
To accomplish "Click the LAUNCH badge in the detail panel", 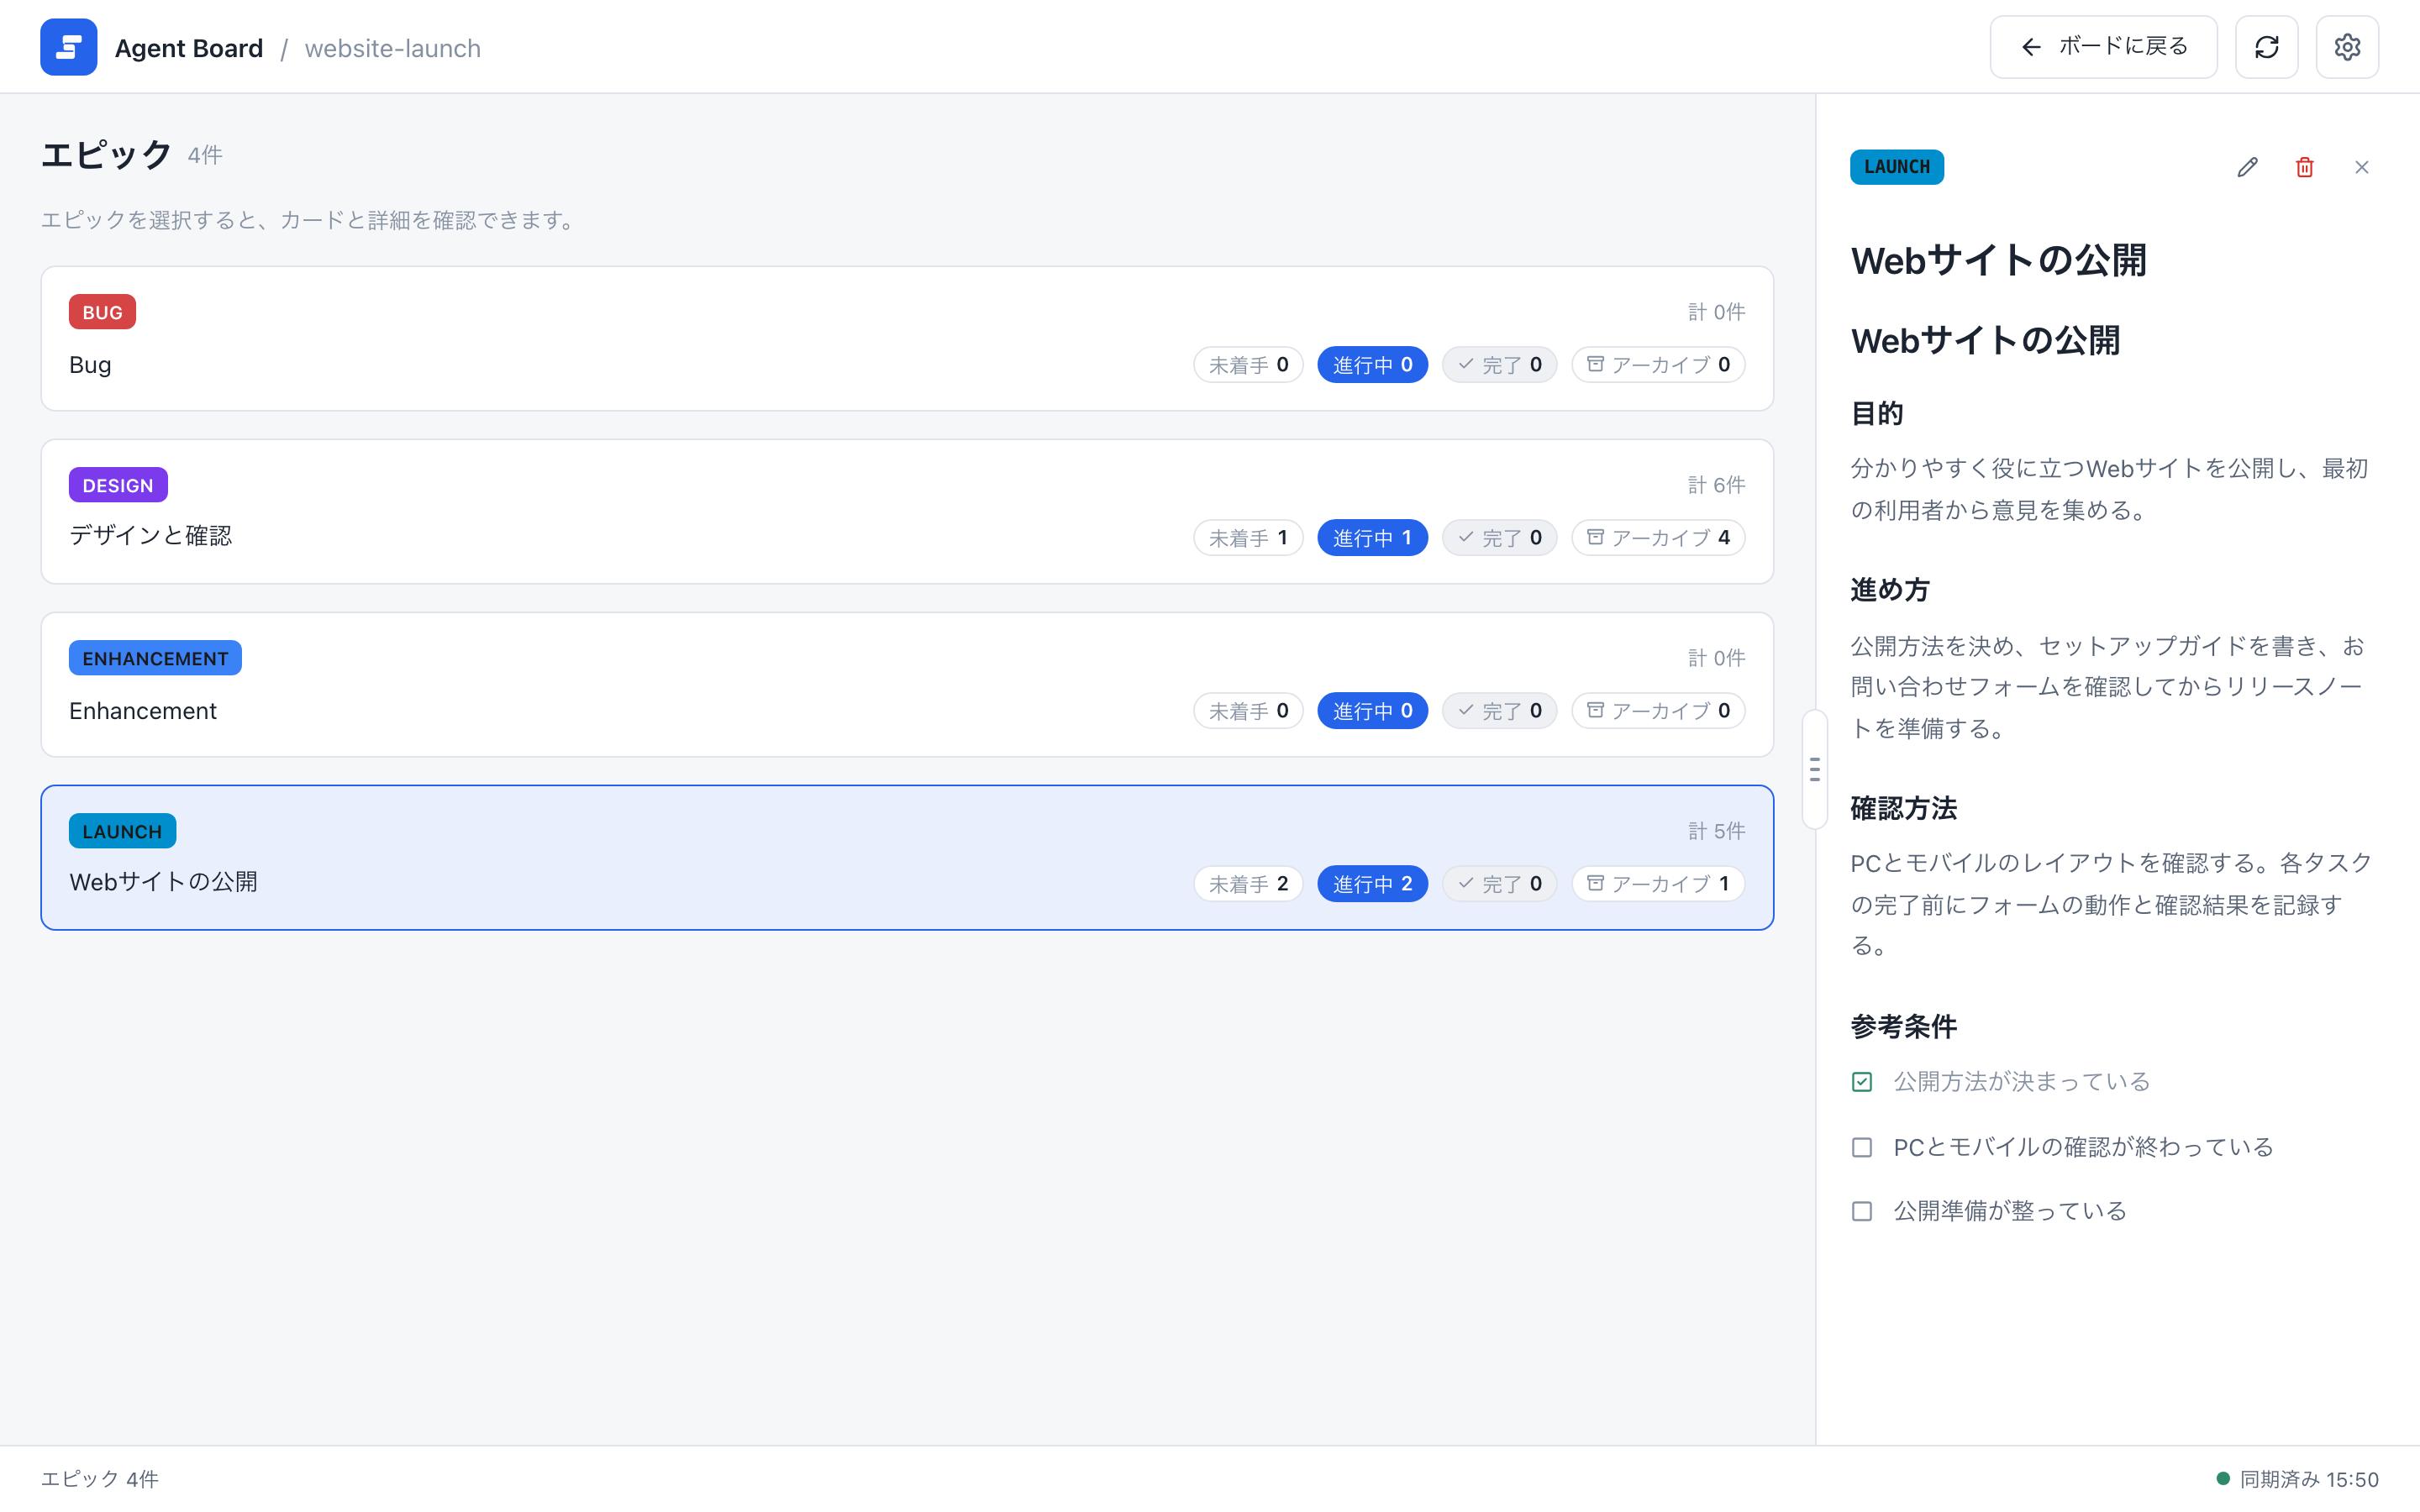I will [1896, 167].
